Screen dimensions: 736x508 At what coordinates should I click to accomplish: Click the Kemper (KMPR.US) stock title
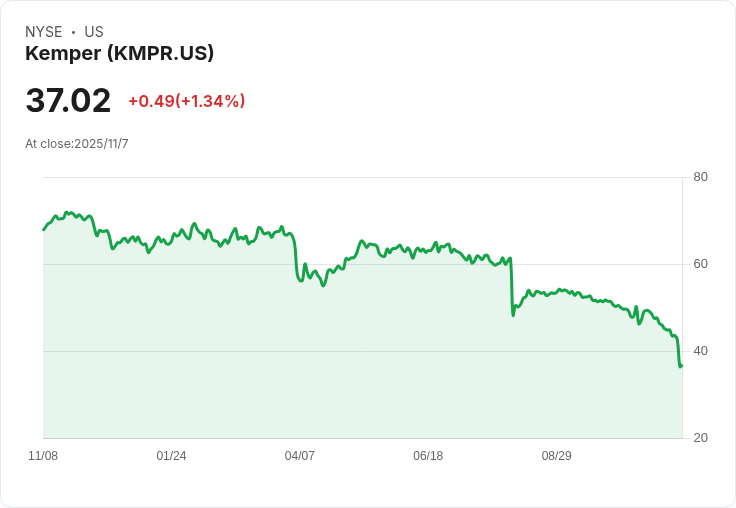click(x=119, y=53)
